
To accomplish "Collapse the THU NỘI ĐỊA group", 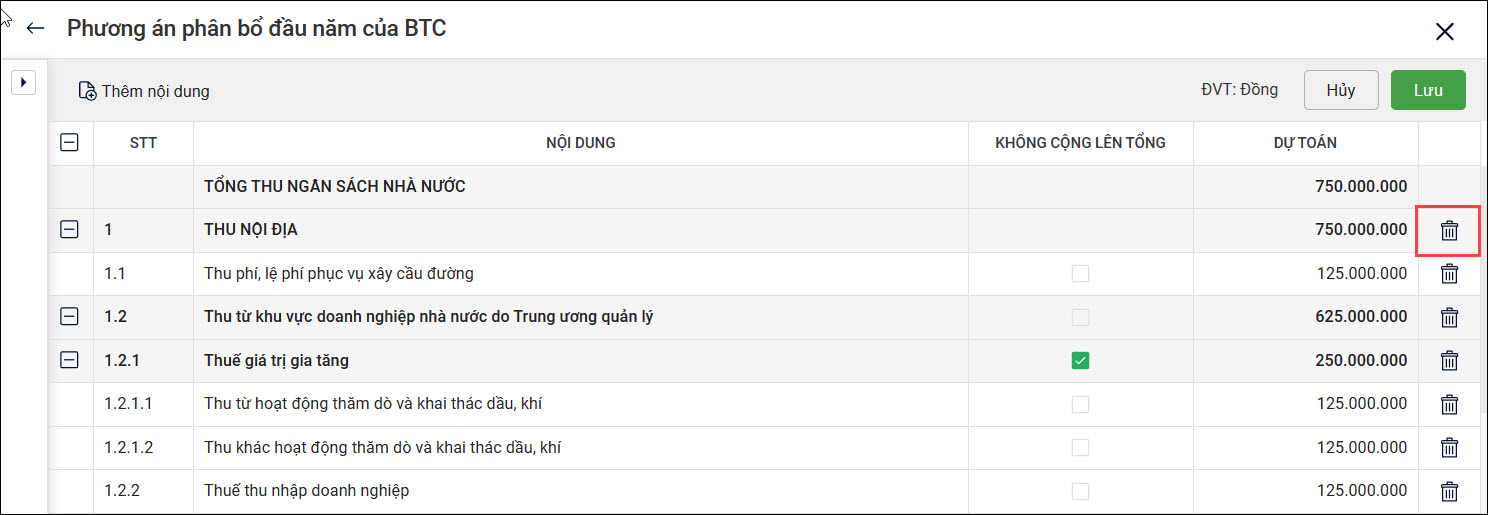I will click(69, 230).
